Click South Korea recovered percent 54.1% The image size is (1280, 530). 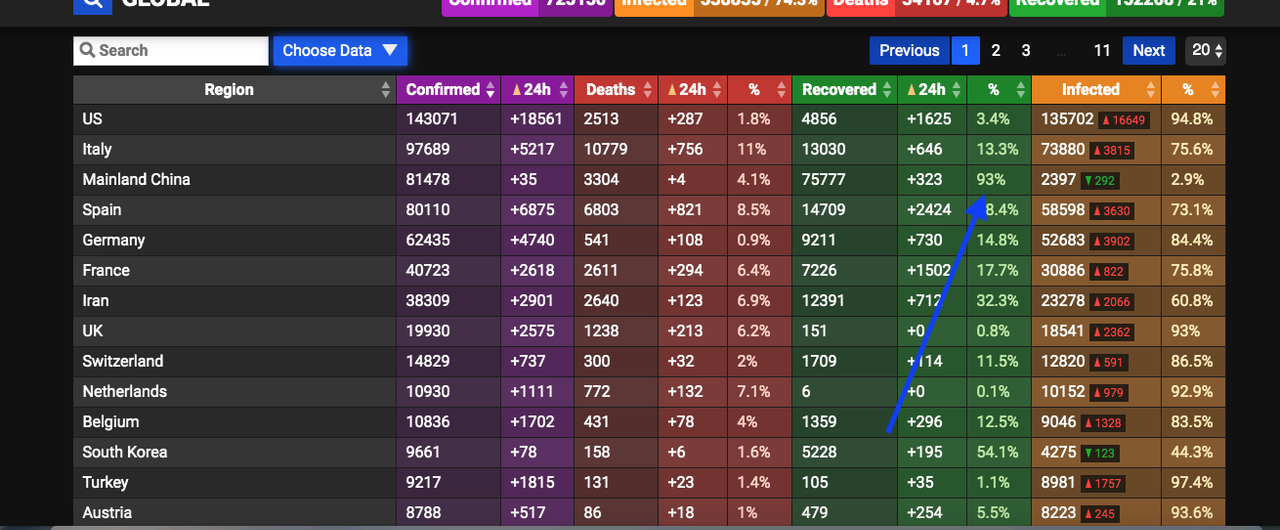coord(998,452)
